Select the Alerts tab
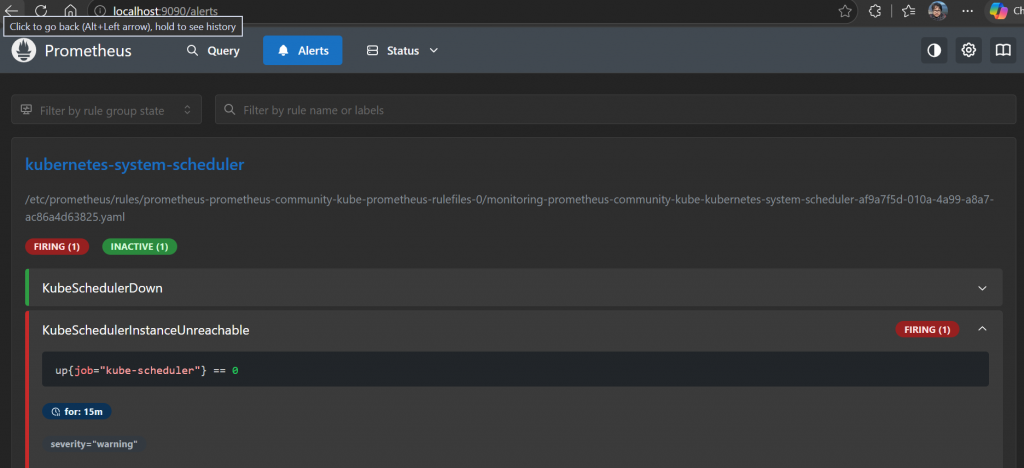Screen dimensions: 1024x468 pyautogui.click(x=302, y=50)
